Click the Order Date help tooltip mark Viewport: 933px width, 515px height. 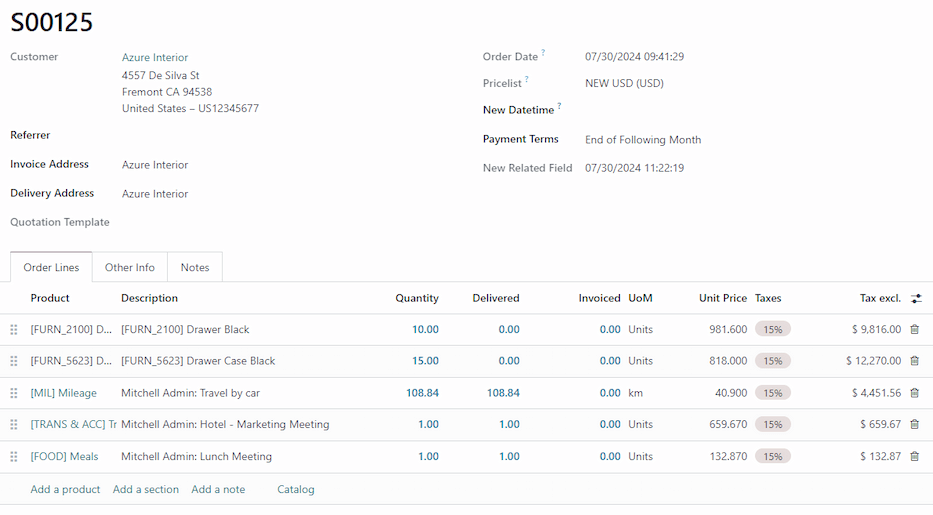click(x=544, y=53)
